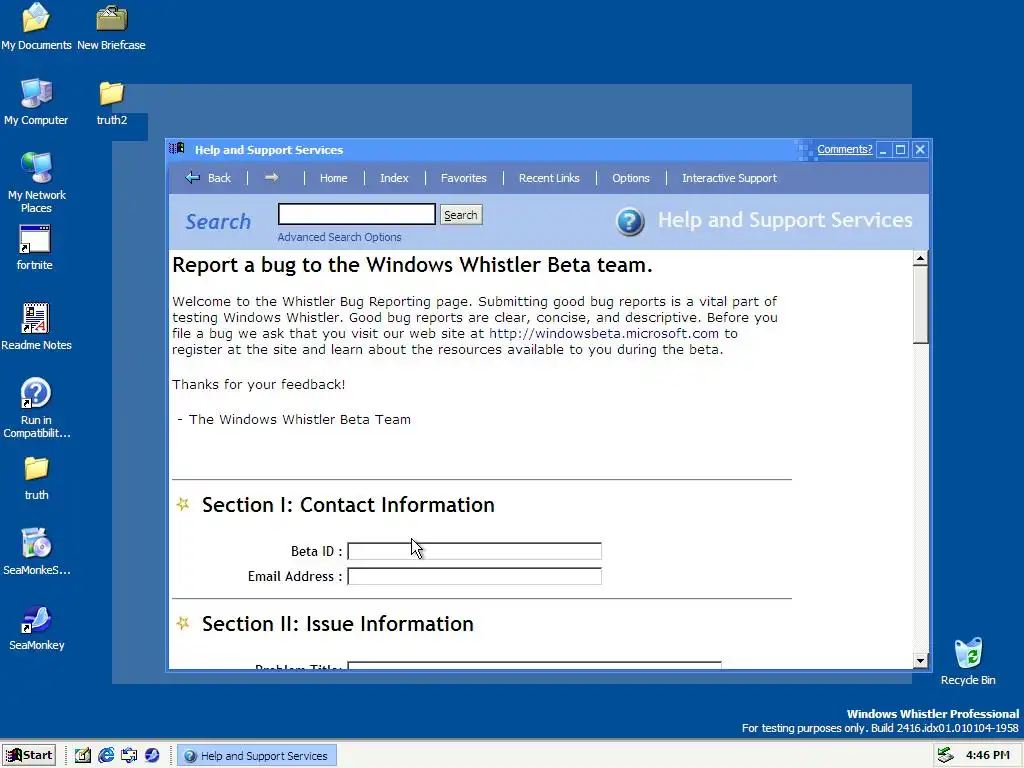Click the Back label in Help toolbar

click(x=219, y=178)
